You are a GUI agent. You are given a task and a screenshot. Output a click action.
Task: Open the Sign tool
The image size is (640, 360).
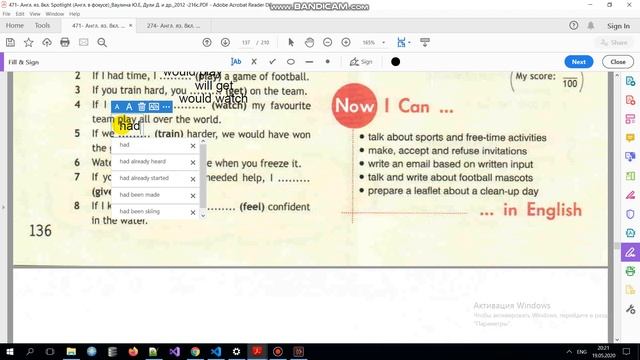coord(361,62)
